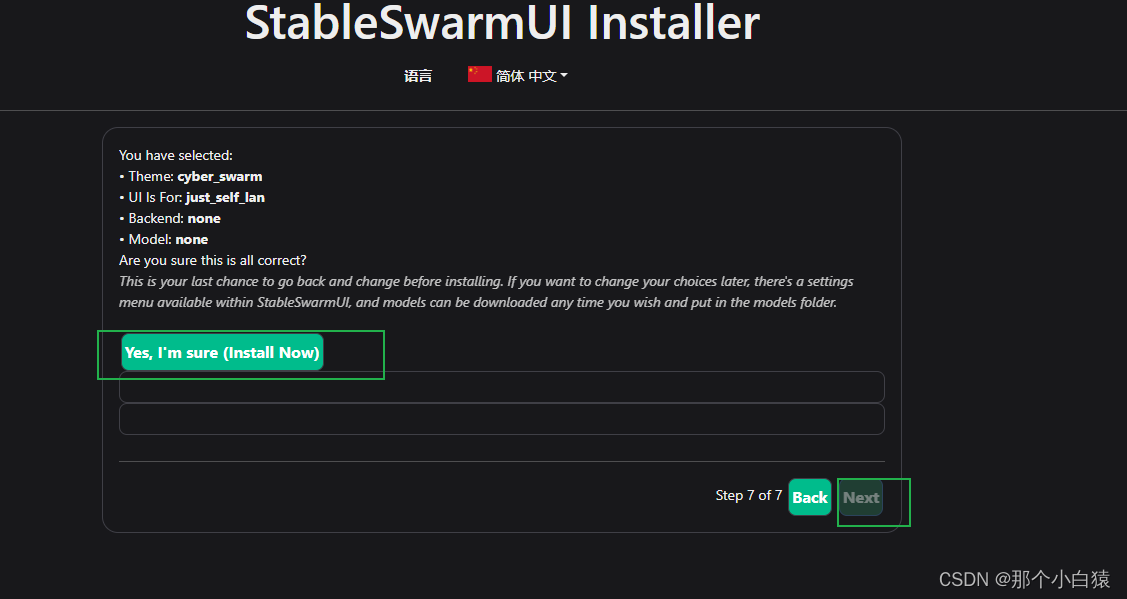Click the StableSwarmUI Installer title

pyautogui.click(x=502, y=23)
